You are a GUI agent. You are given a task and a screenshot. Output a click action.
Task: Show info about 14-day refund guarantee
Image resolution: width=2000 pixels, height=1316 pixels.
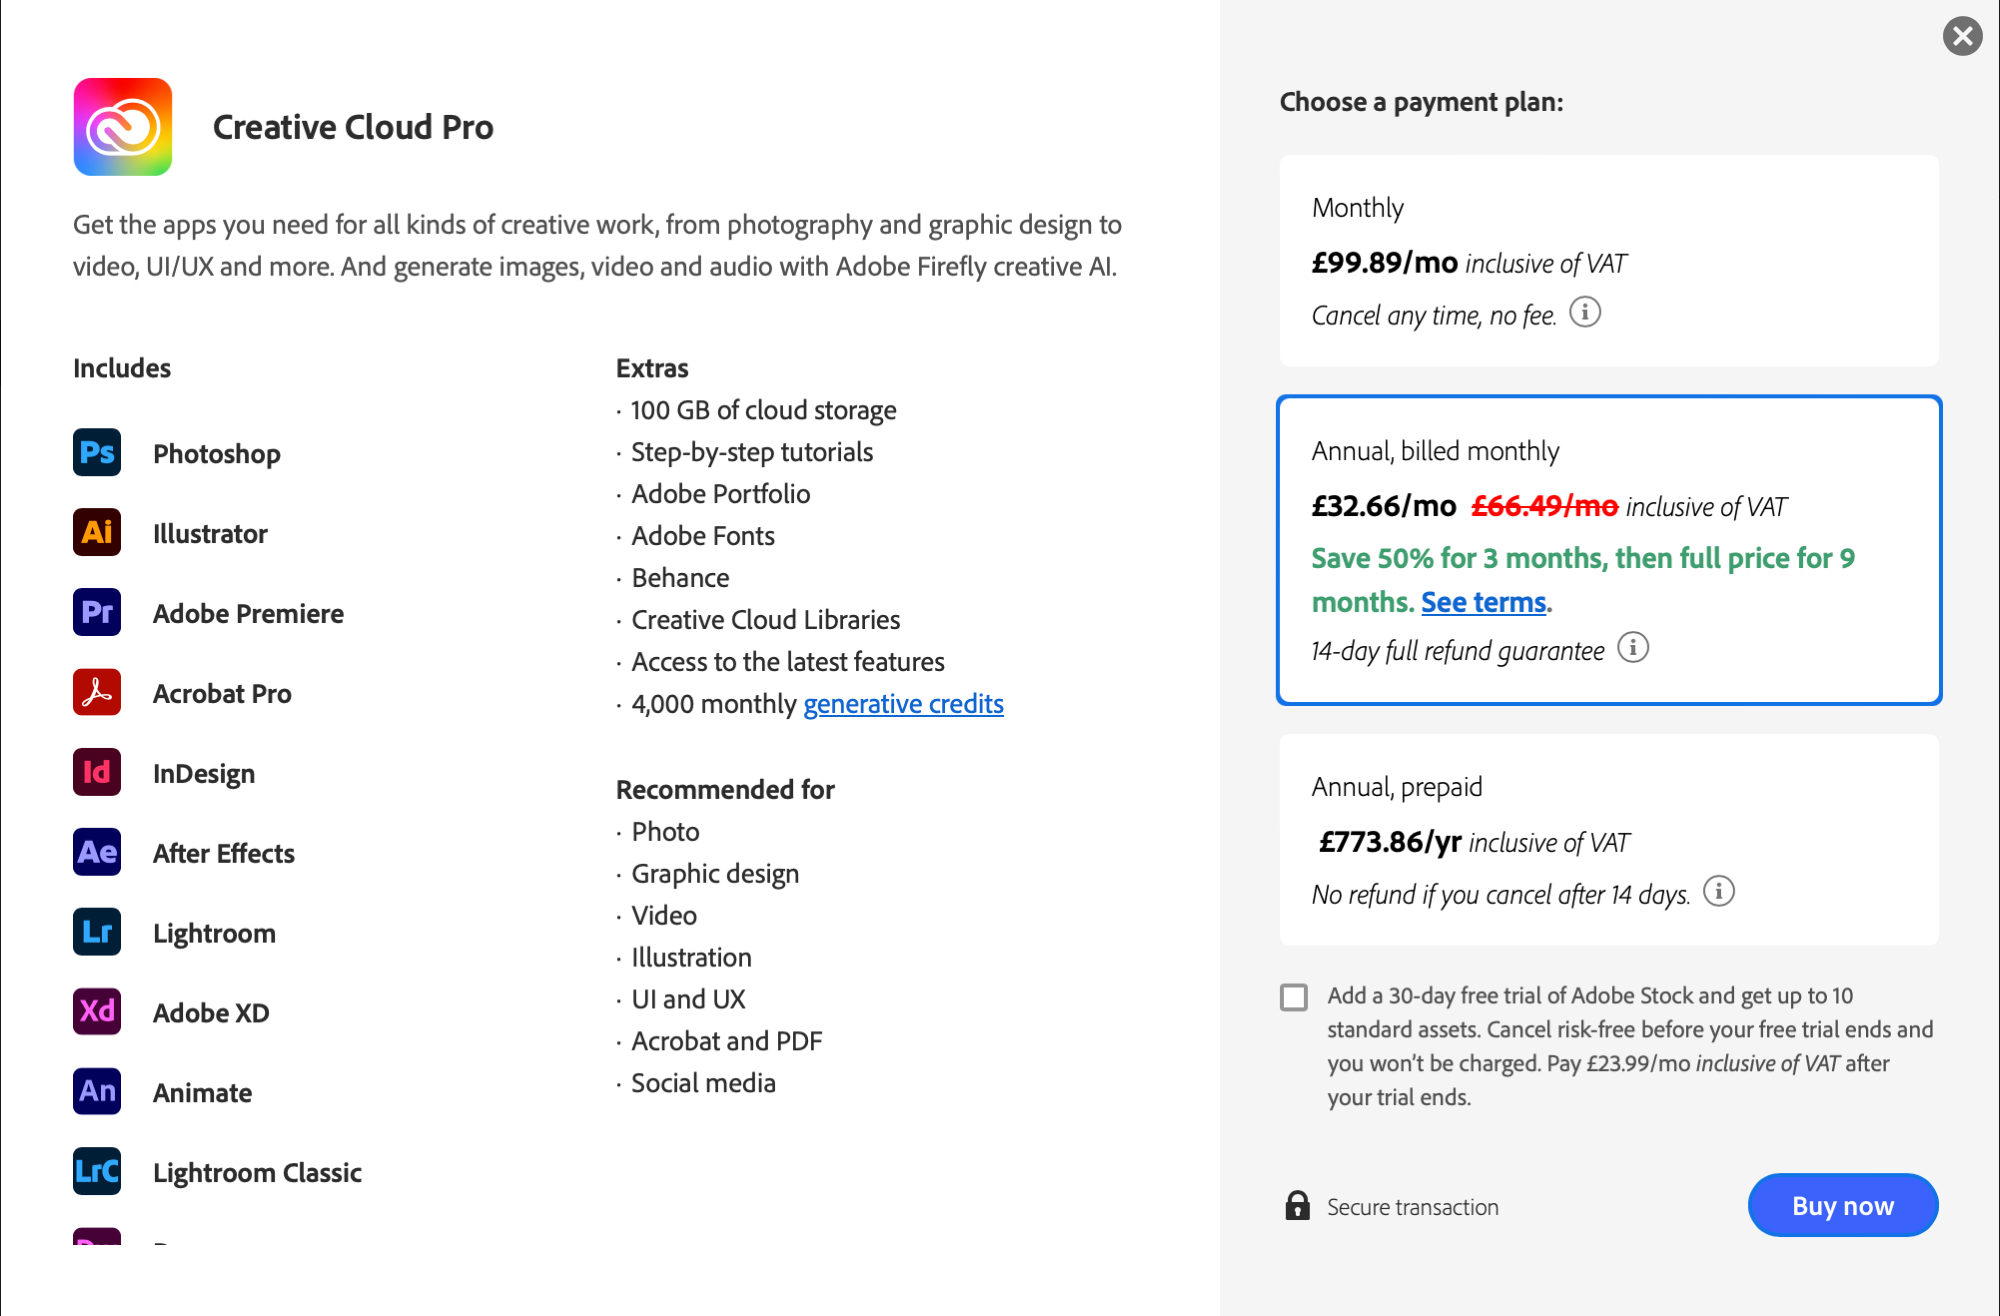pyautogui.click(x=1633, y=648)
